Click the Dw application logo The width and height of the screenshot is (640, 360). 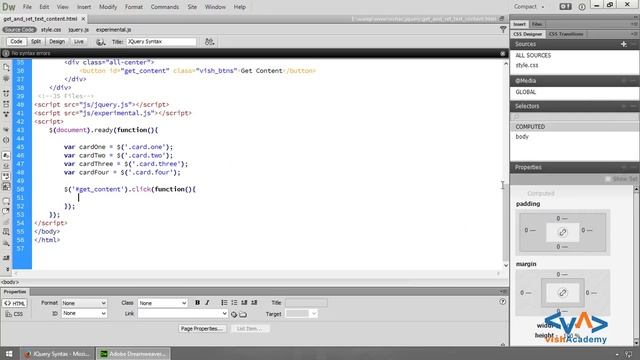9,7
